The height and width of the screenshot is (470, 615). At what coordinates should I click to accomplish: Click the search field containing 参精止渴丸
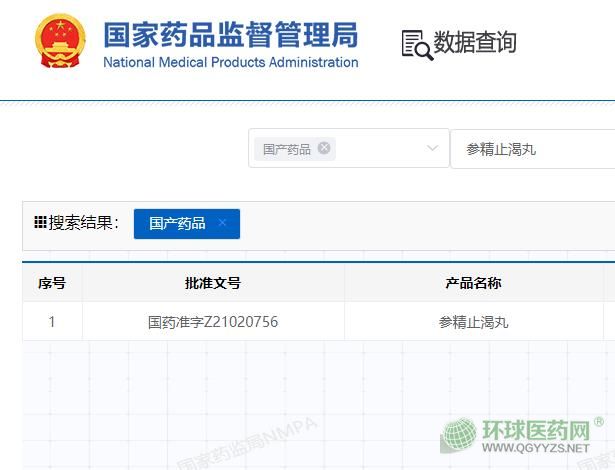tap(530, 149)
